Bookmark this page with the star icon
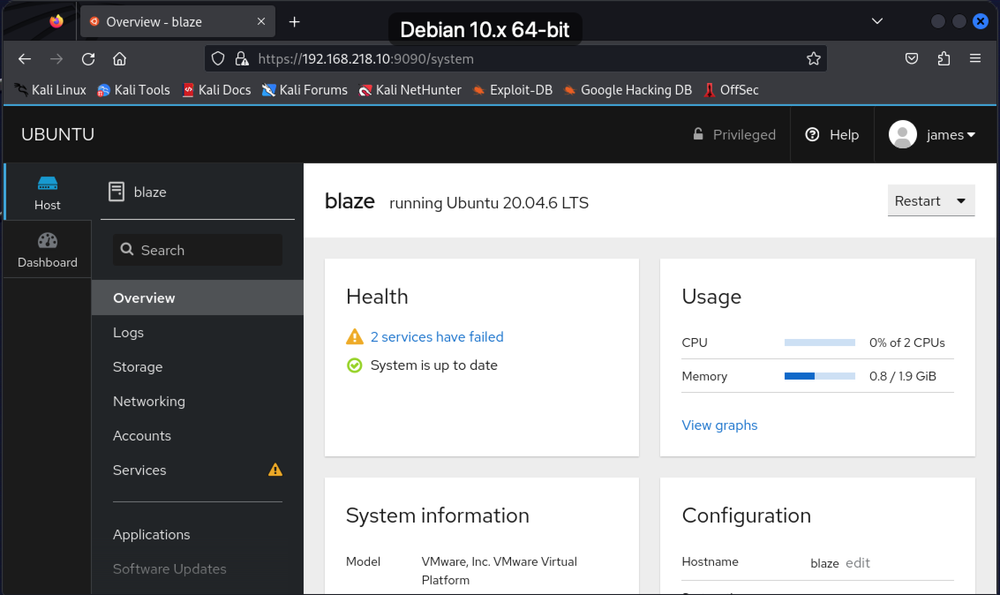The height and width of the screenshot is (595, 1000). point(813,59)
